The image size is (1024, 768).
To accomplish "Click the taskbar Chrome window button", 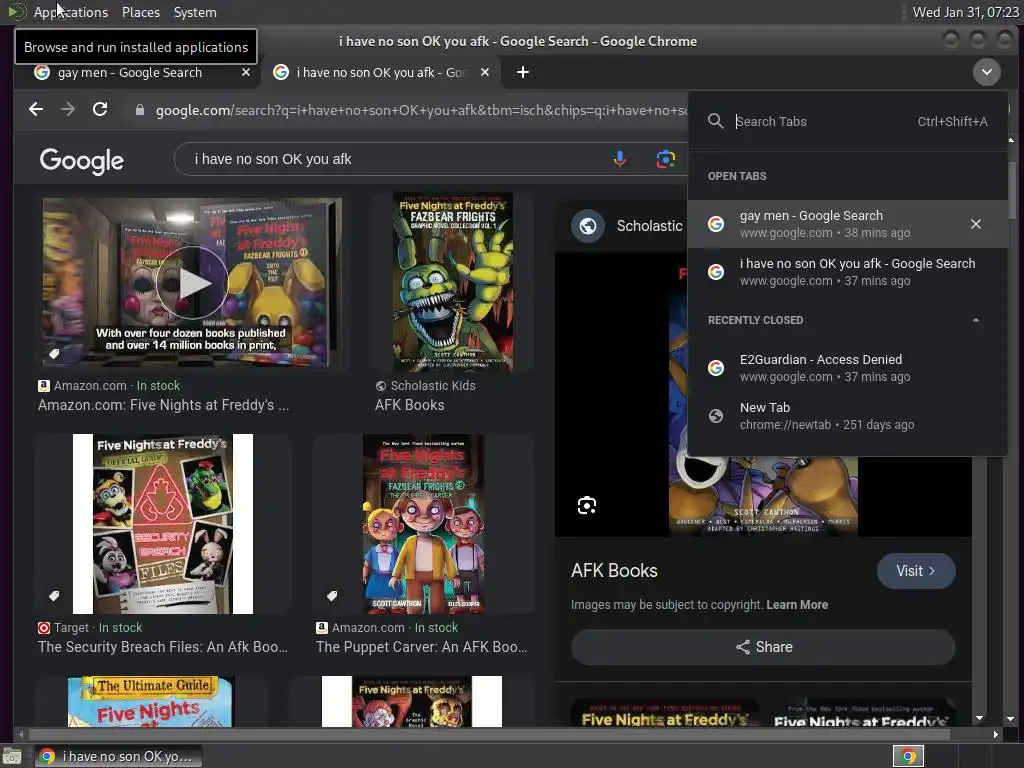I will (118, 756).
